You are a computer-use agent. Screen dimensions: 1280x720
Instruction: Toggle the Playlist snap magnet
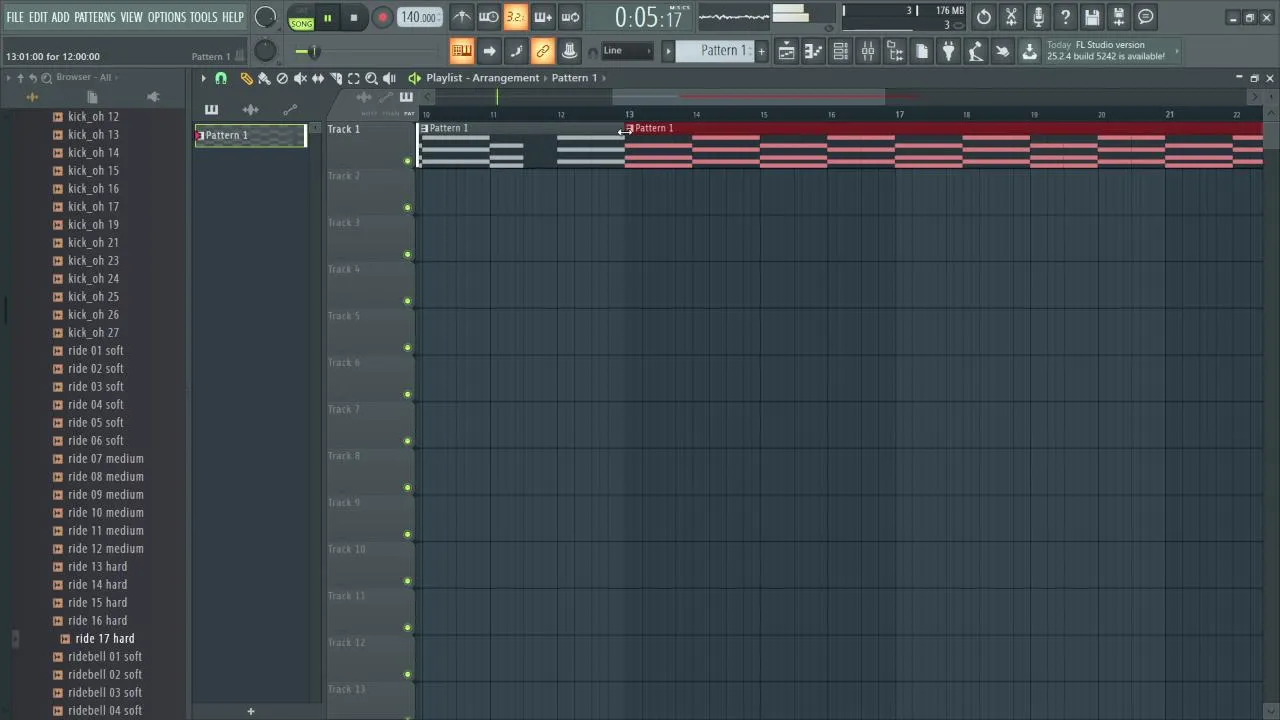coord(221,78)
